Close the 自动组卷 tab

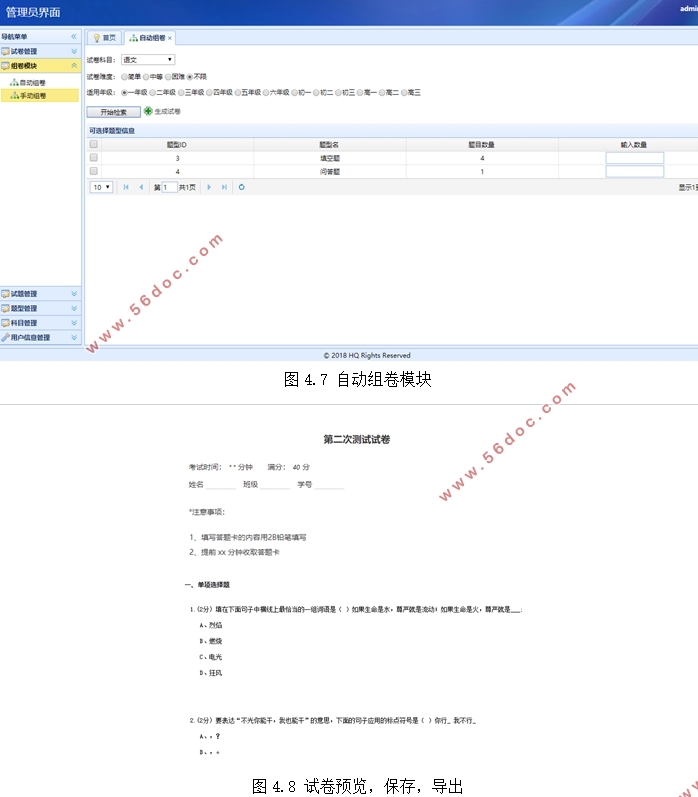click(x=170, y=38)
